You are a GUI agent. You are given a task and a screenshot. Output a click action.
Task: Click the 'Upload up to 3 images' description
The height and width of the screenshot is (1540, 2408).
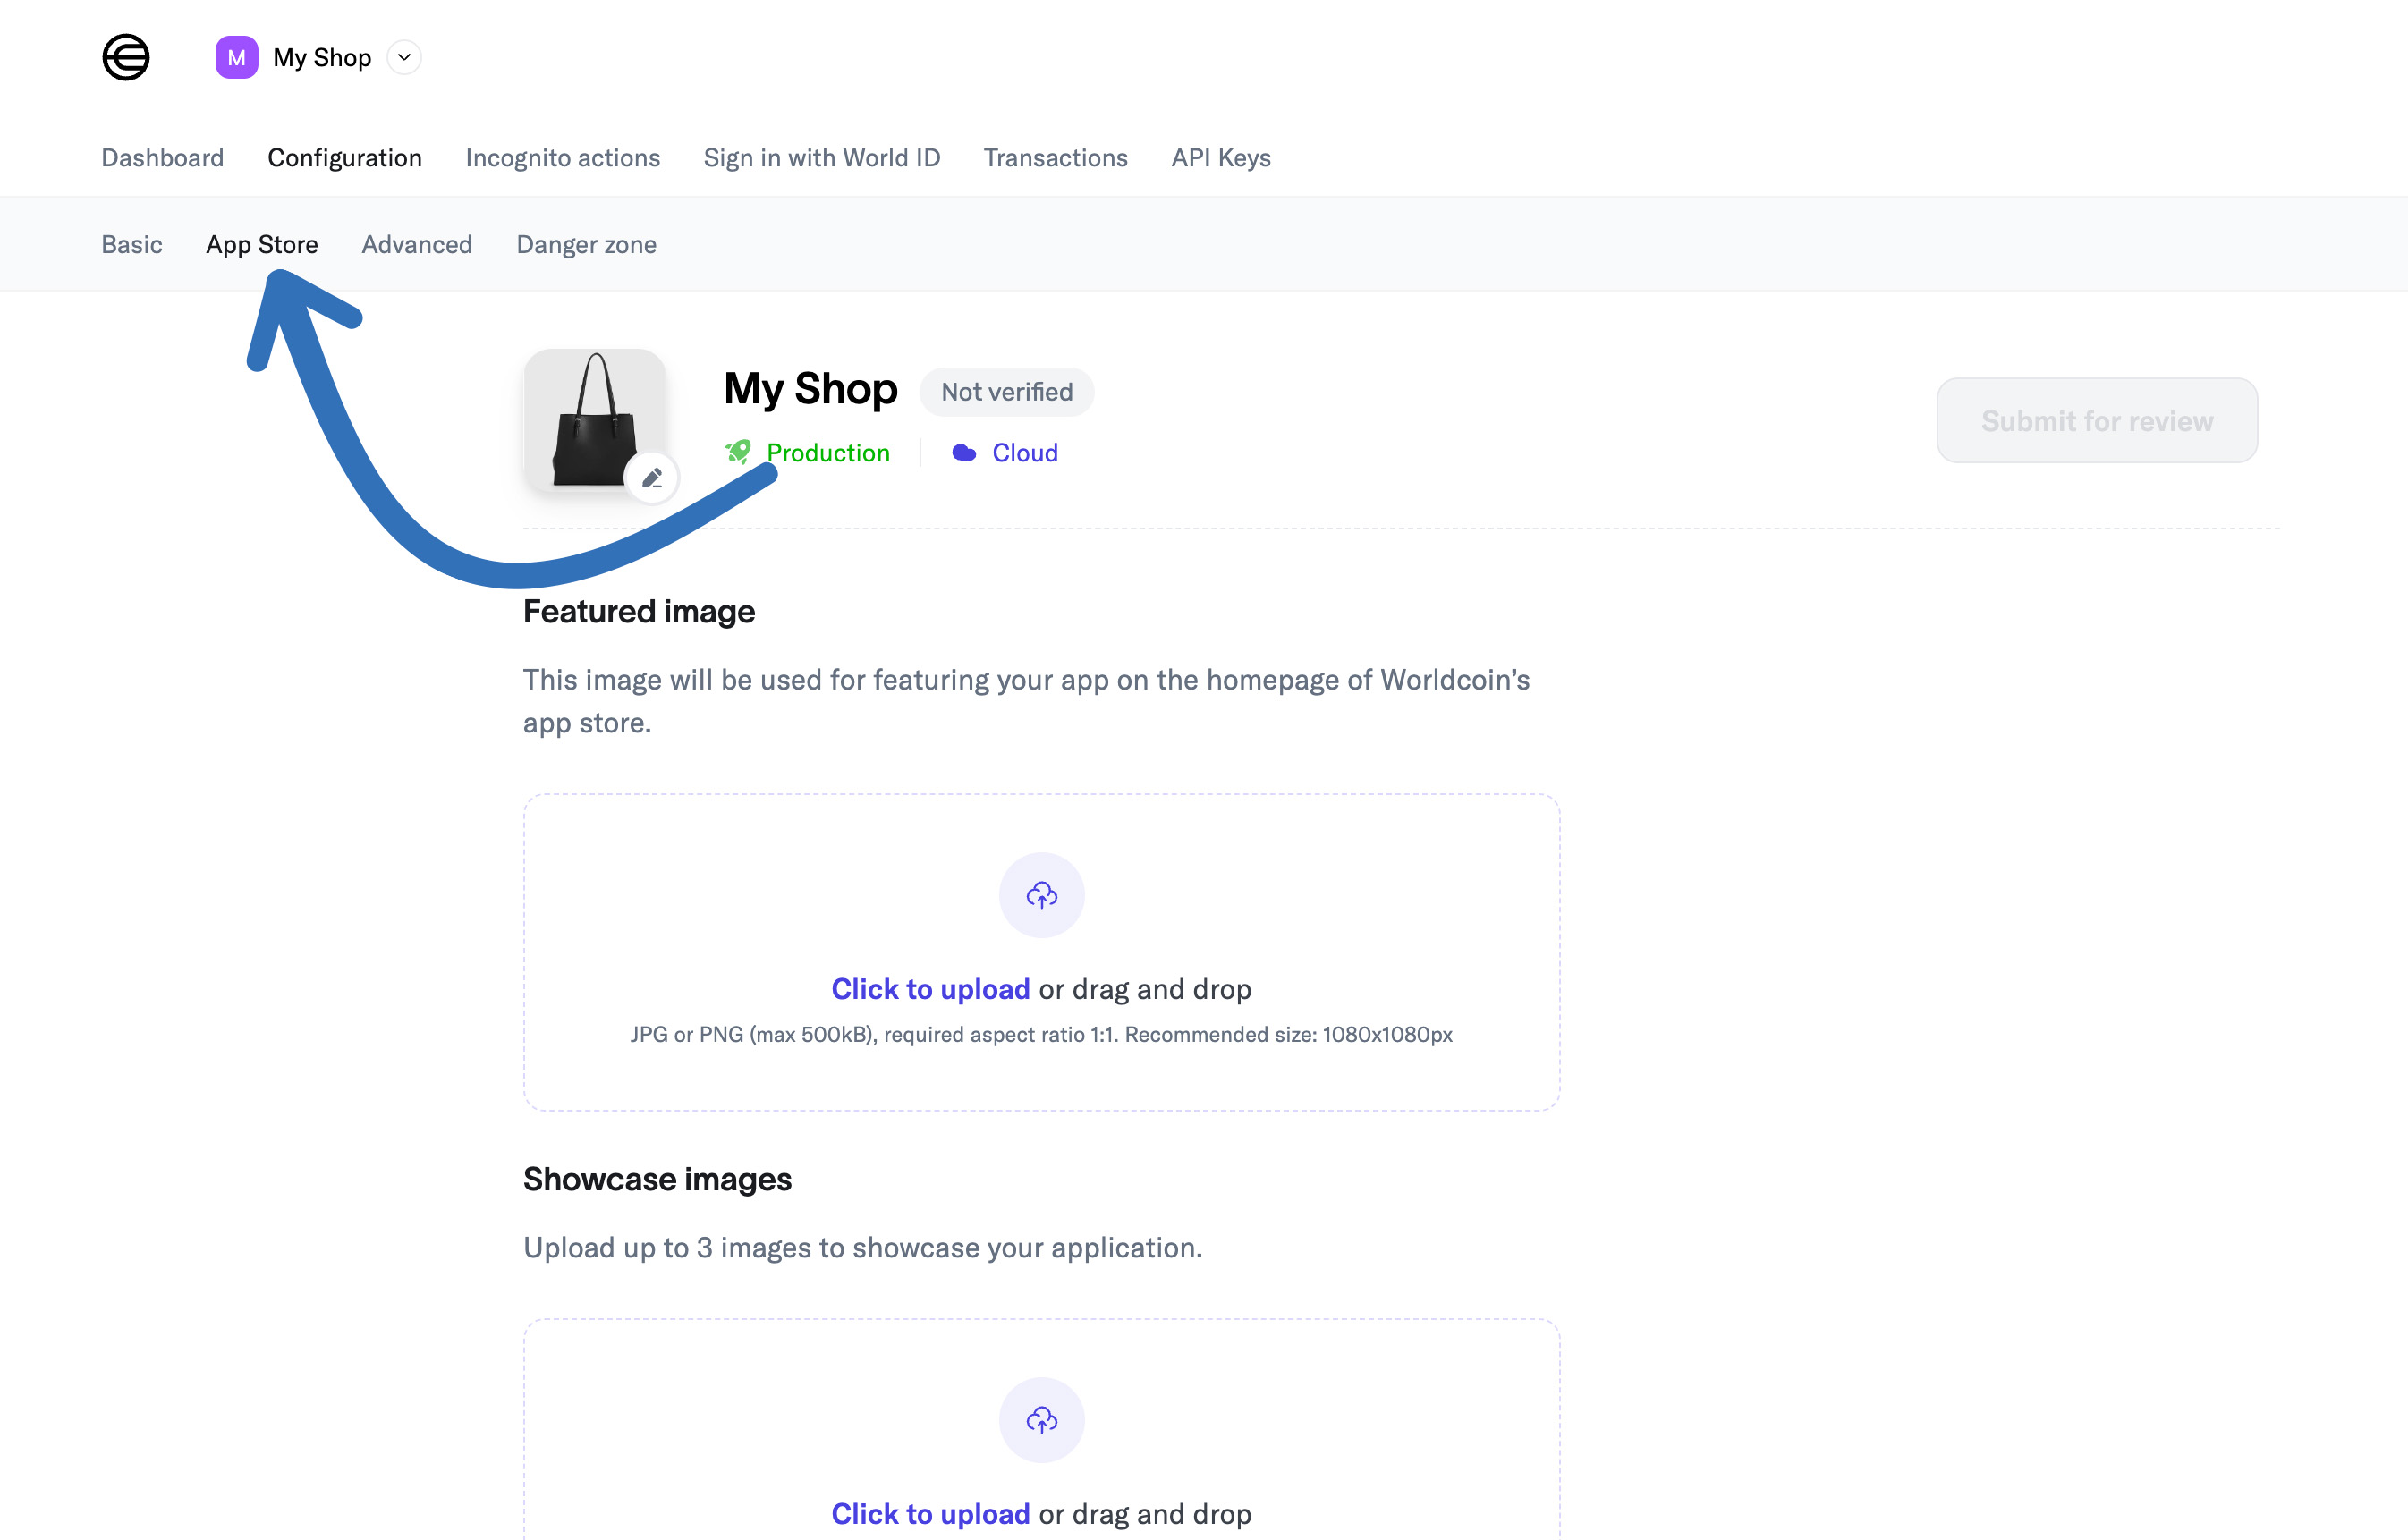coord(863,1247)
